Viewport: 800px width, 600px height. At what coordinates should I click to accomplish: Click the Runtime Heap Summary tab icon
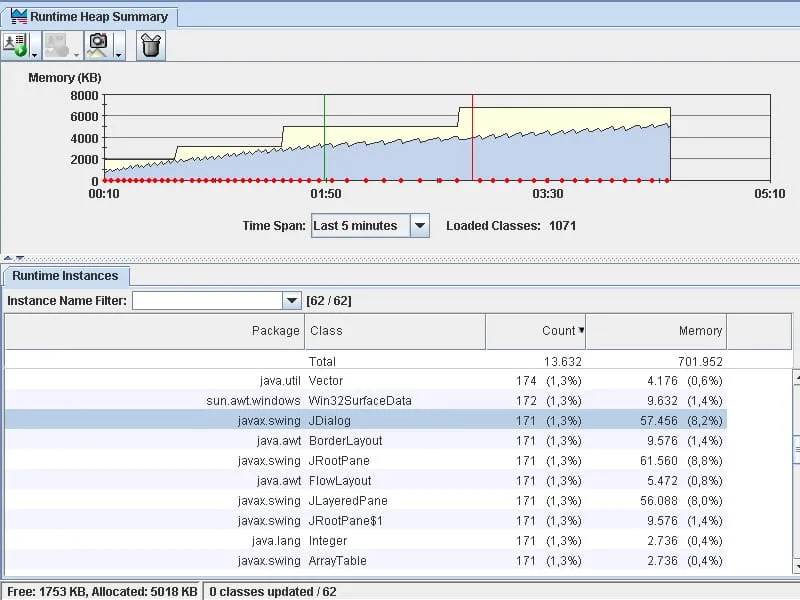19,16
